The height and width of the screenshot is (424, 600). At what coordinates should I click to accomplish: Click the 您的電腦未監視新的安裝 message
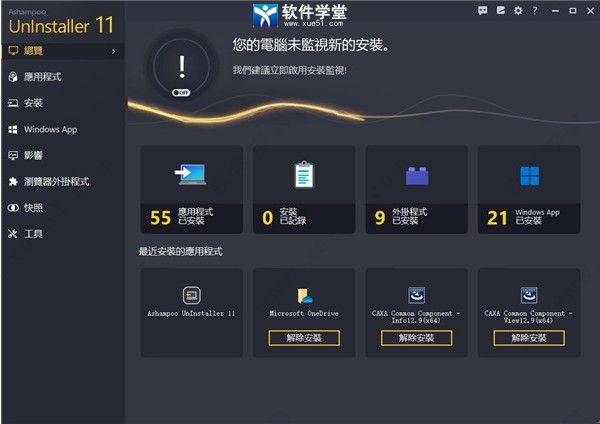click(x=311, y=45)
